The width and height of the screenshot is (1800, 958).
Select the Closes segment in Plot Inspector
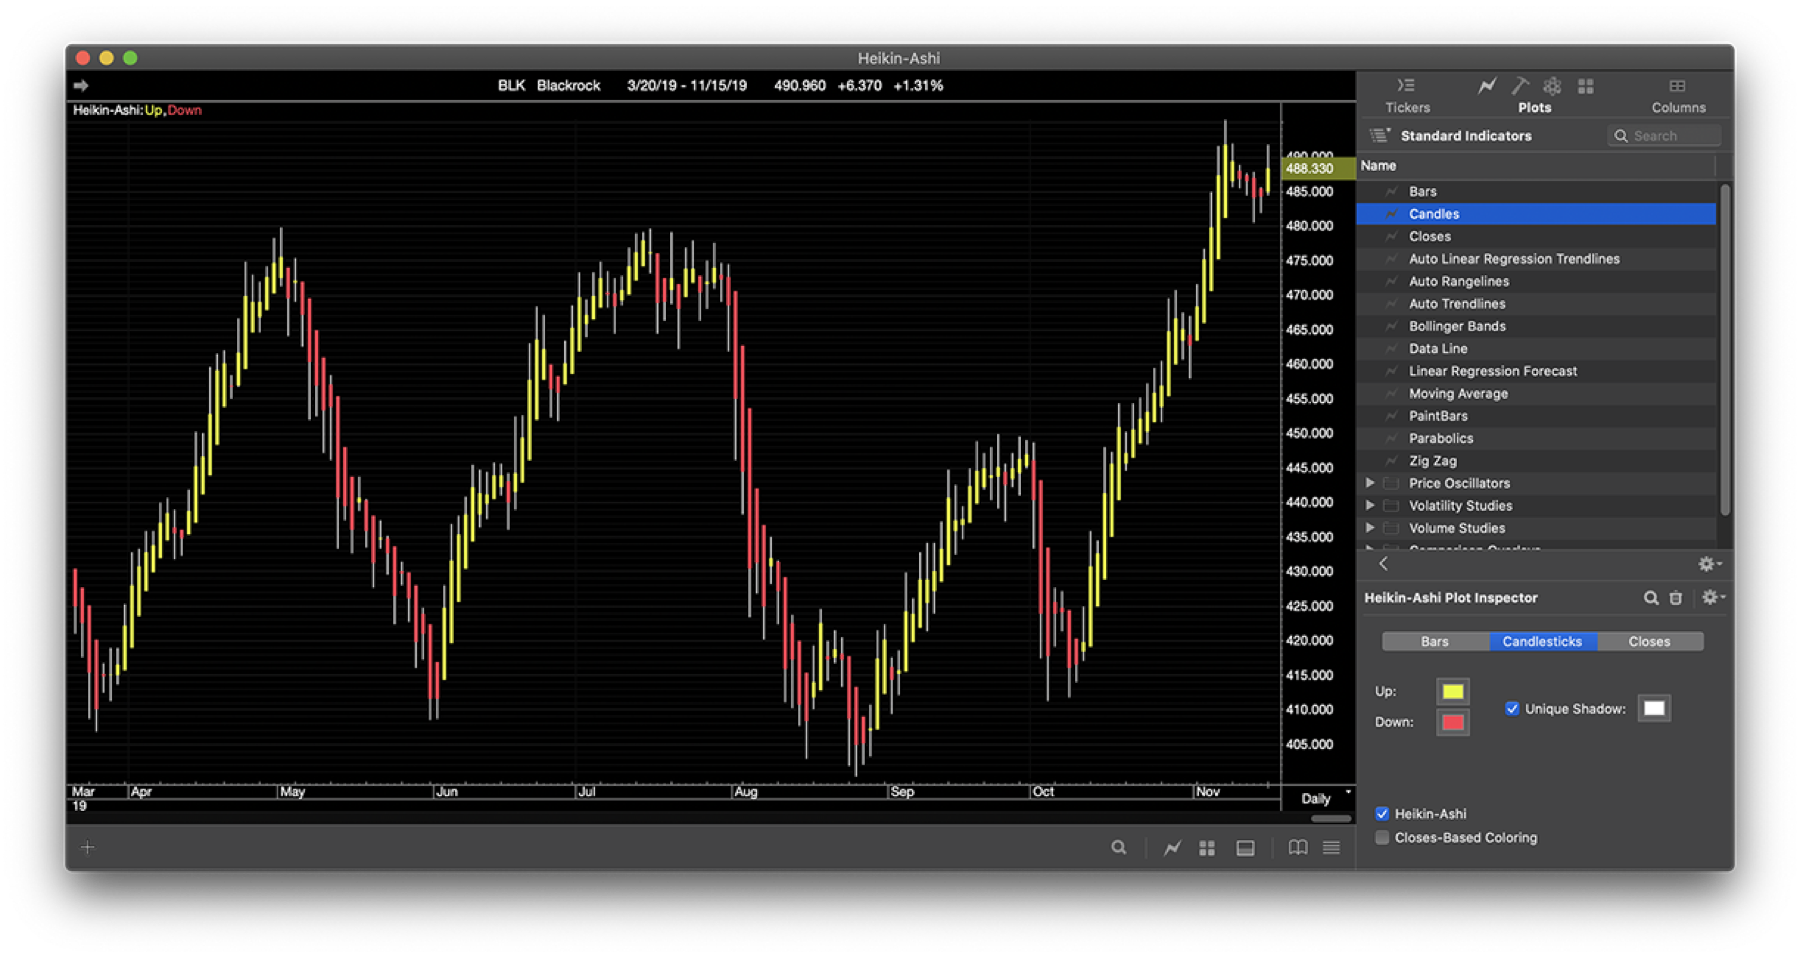(x=1649, y=642)
